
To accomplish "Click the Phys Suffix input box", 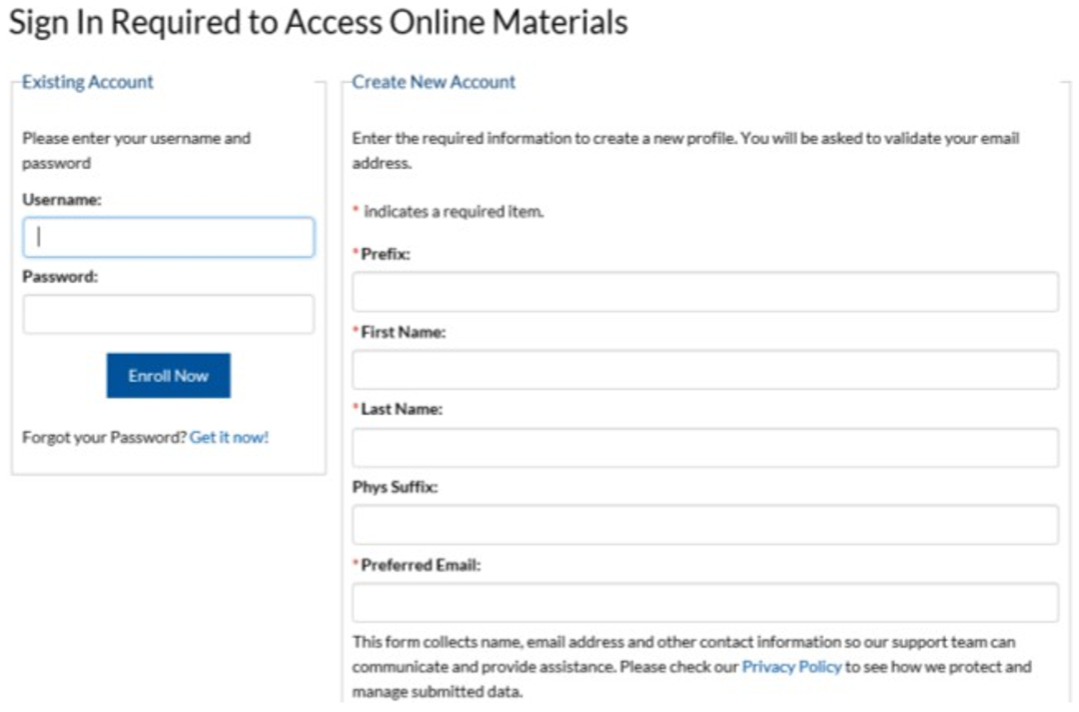I will pos(704,525).
